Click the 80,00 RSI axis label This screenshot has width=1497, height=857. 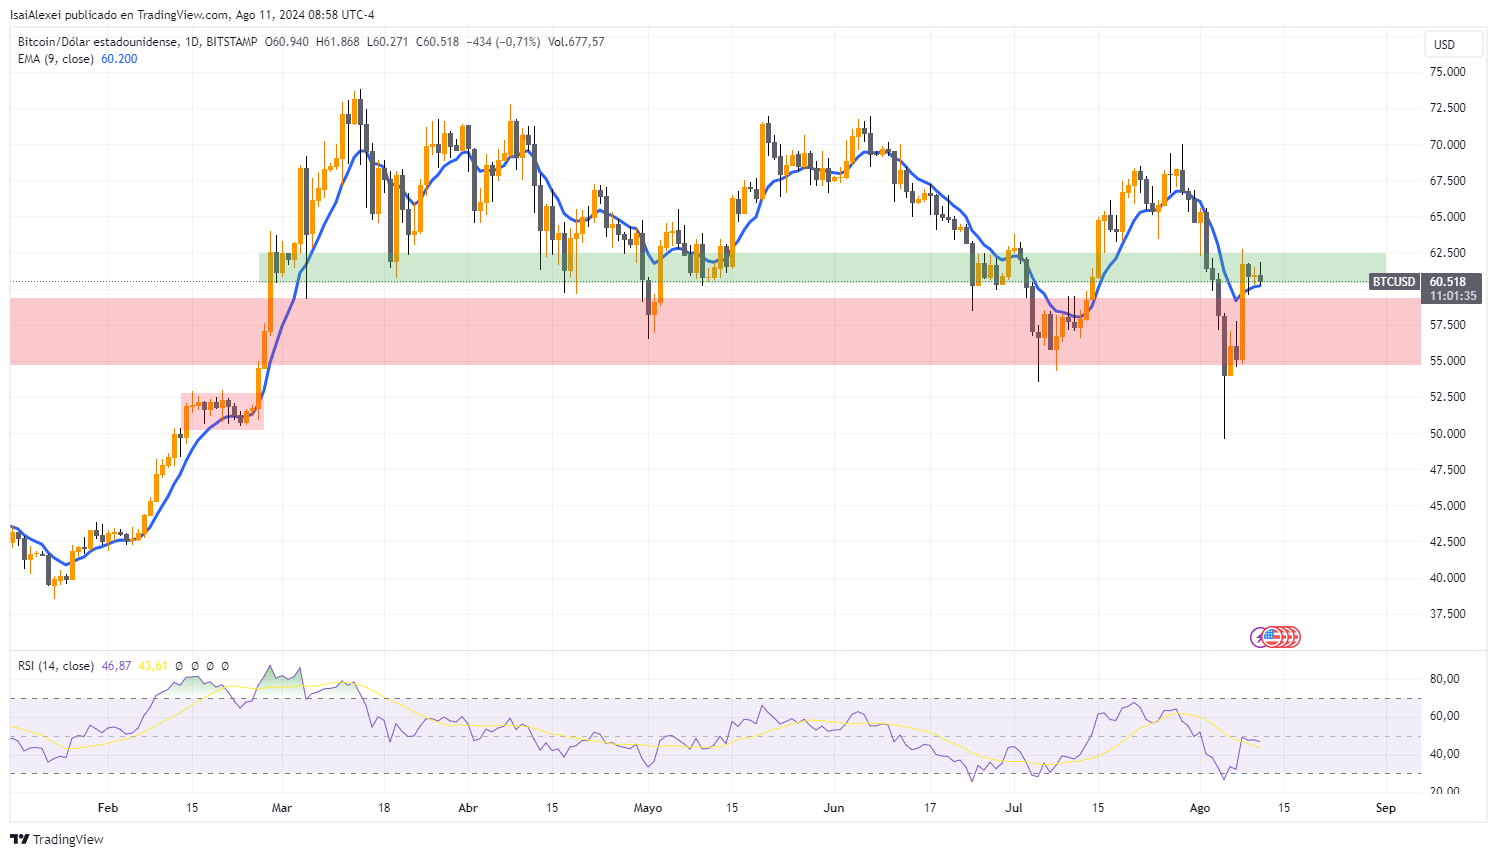pos(1445,679)
